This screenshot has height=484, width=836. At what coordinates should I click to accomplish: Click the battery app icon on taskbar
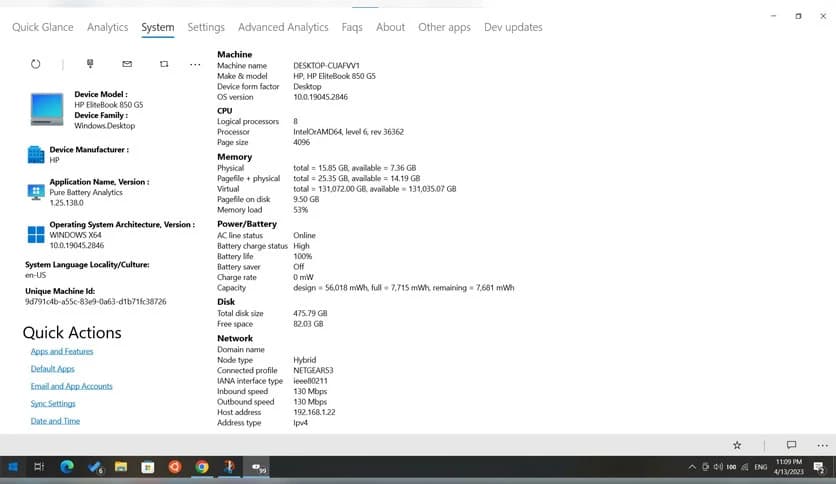[259, 468]
